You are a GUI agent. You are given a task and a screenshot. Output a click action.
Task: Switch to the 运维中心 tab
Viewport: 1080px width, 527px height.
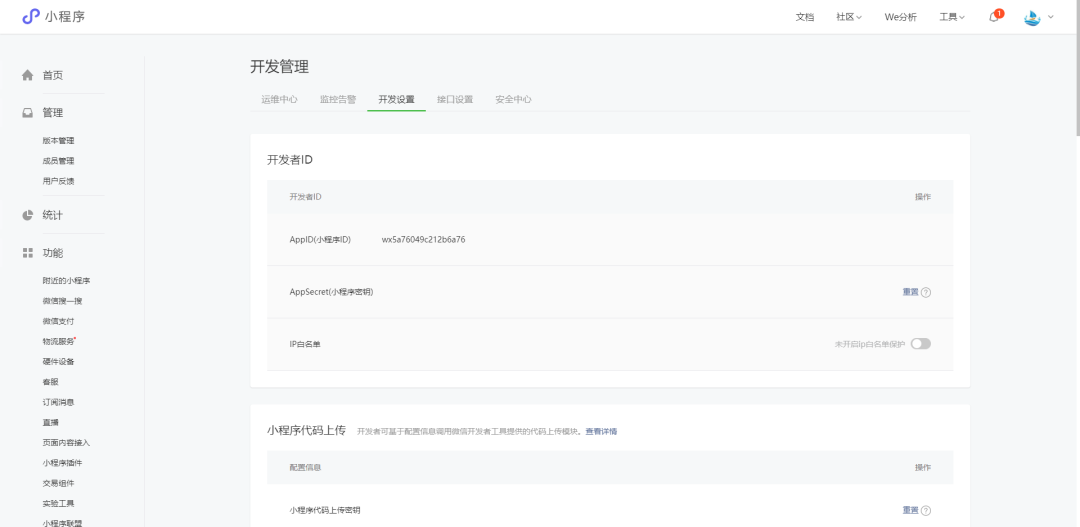(279, 100)
